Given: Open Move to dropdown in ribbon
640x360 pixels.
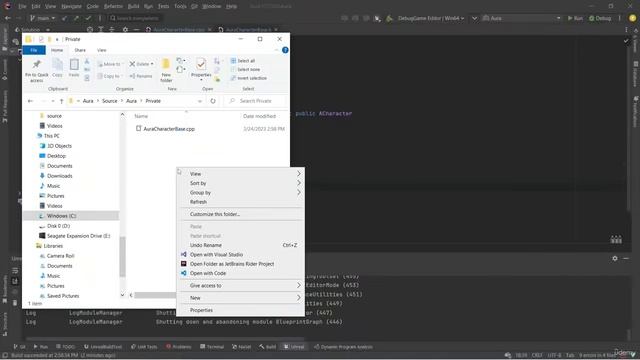Looking at the screenshot, I should (x=110, y=64).
